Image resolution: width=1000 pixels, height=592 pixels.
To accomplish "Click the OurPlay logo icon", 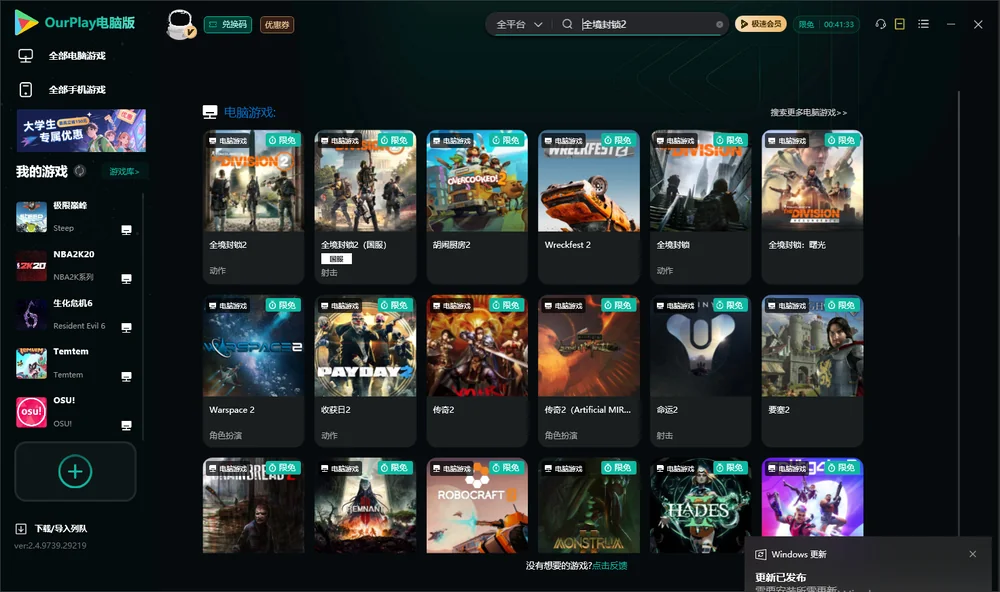I will click(26, 22).
